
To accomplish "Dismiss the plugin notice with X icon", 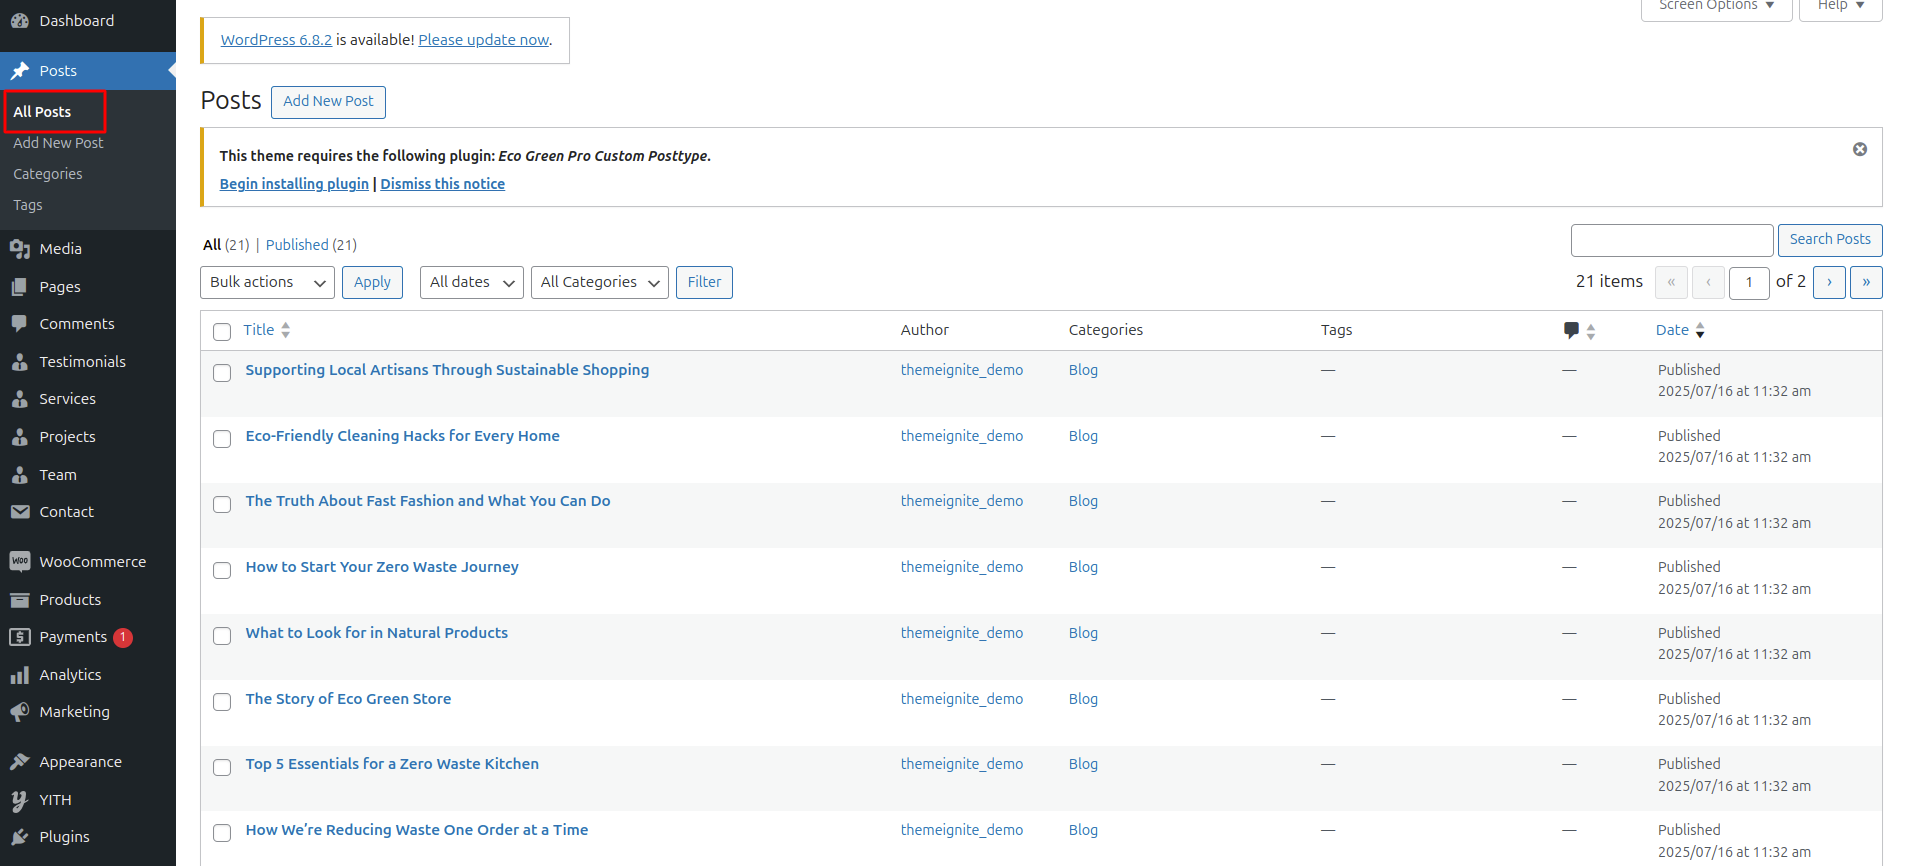I will pos(1859,149).
